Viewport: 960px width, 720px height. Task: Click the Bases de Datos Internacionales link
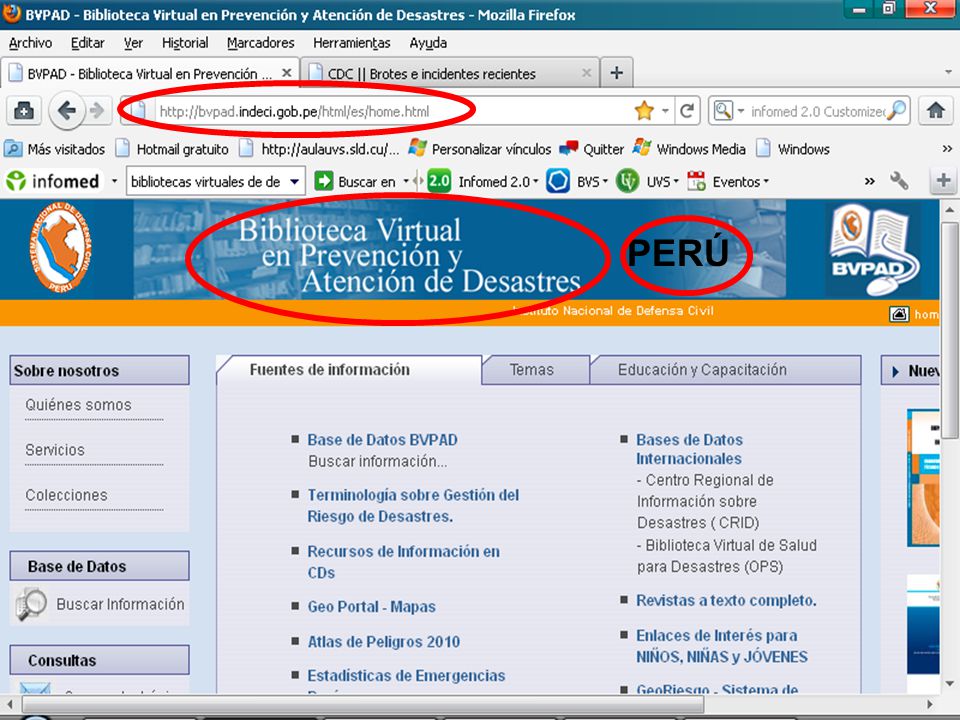[x=689, y=449]
